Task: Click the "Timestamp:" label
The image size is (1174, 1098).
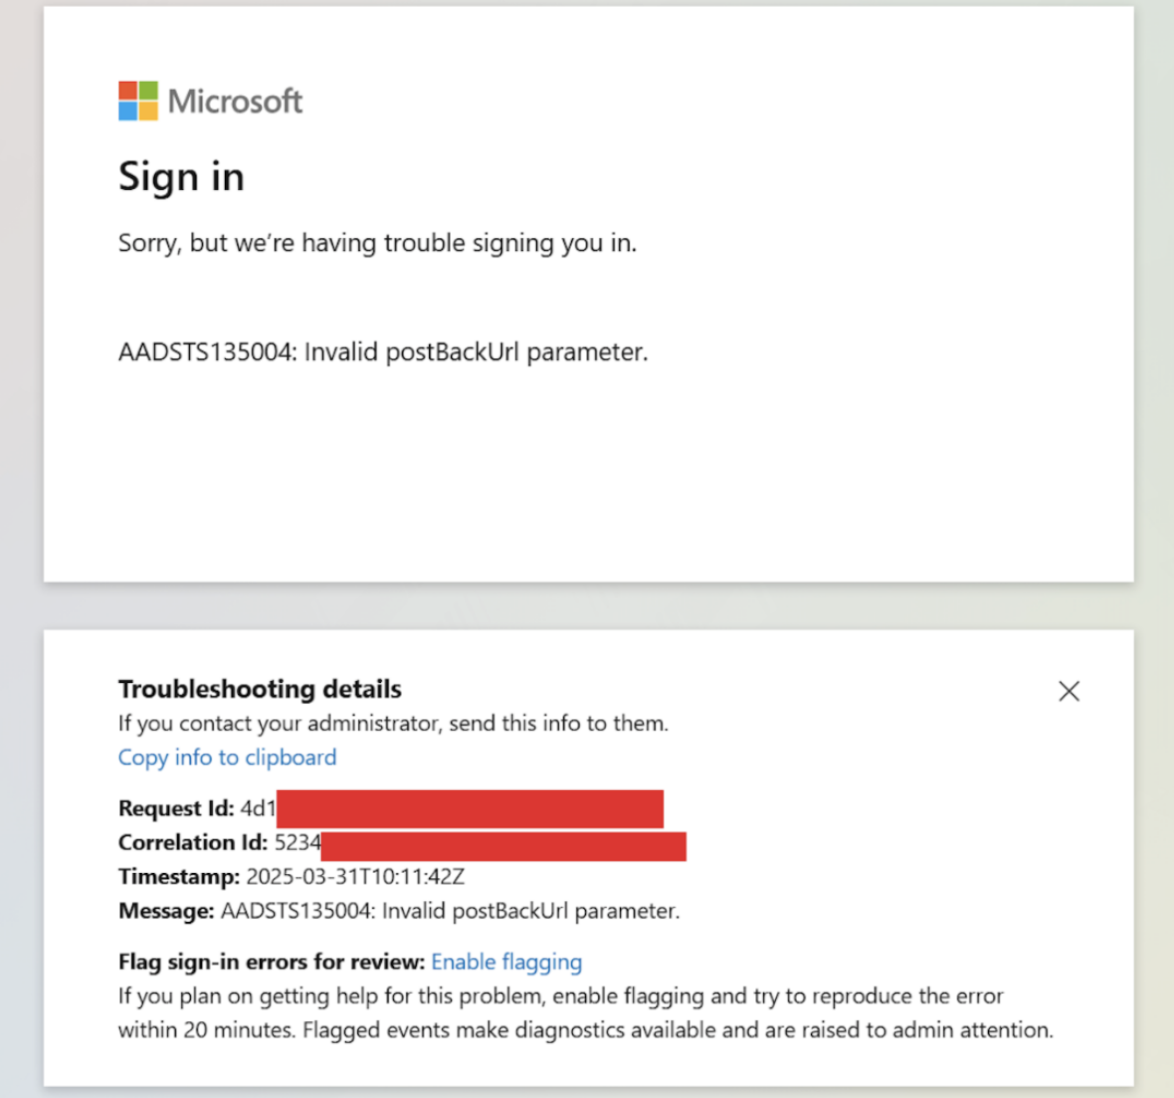Action: click(x=179, y=877)
